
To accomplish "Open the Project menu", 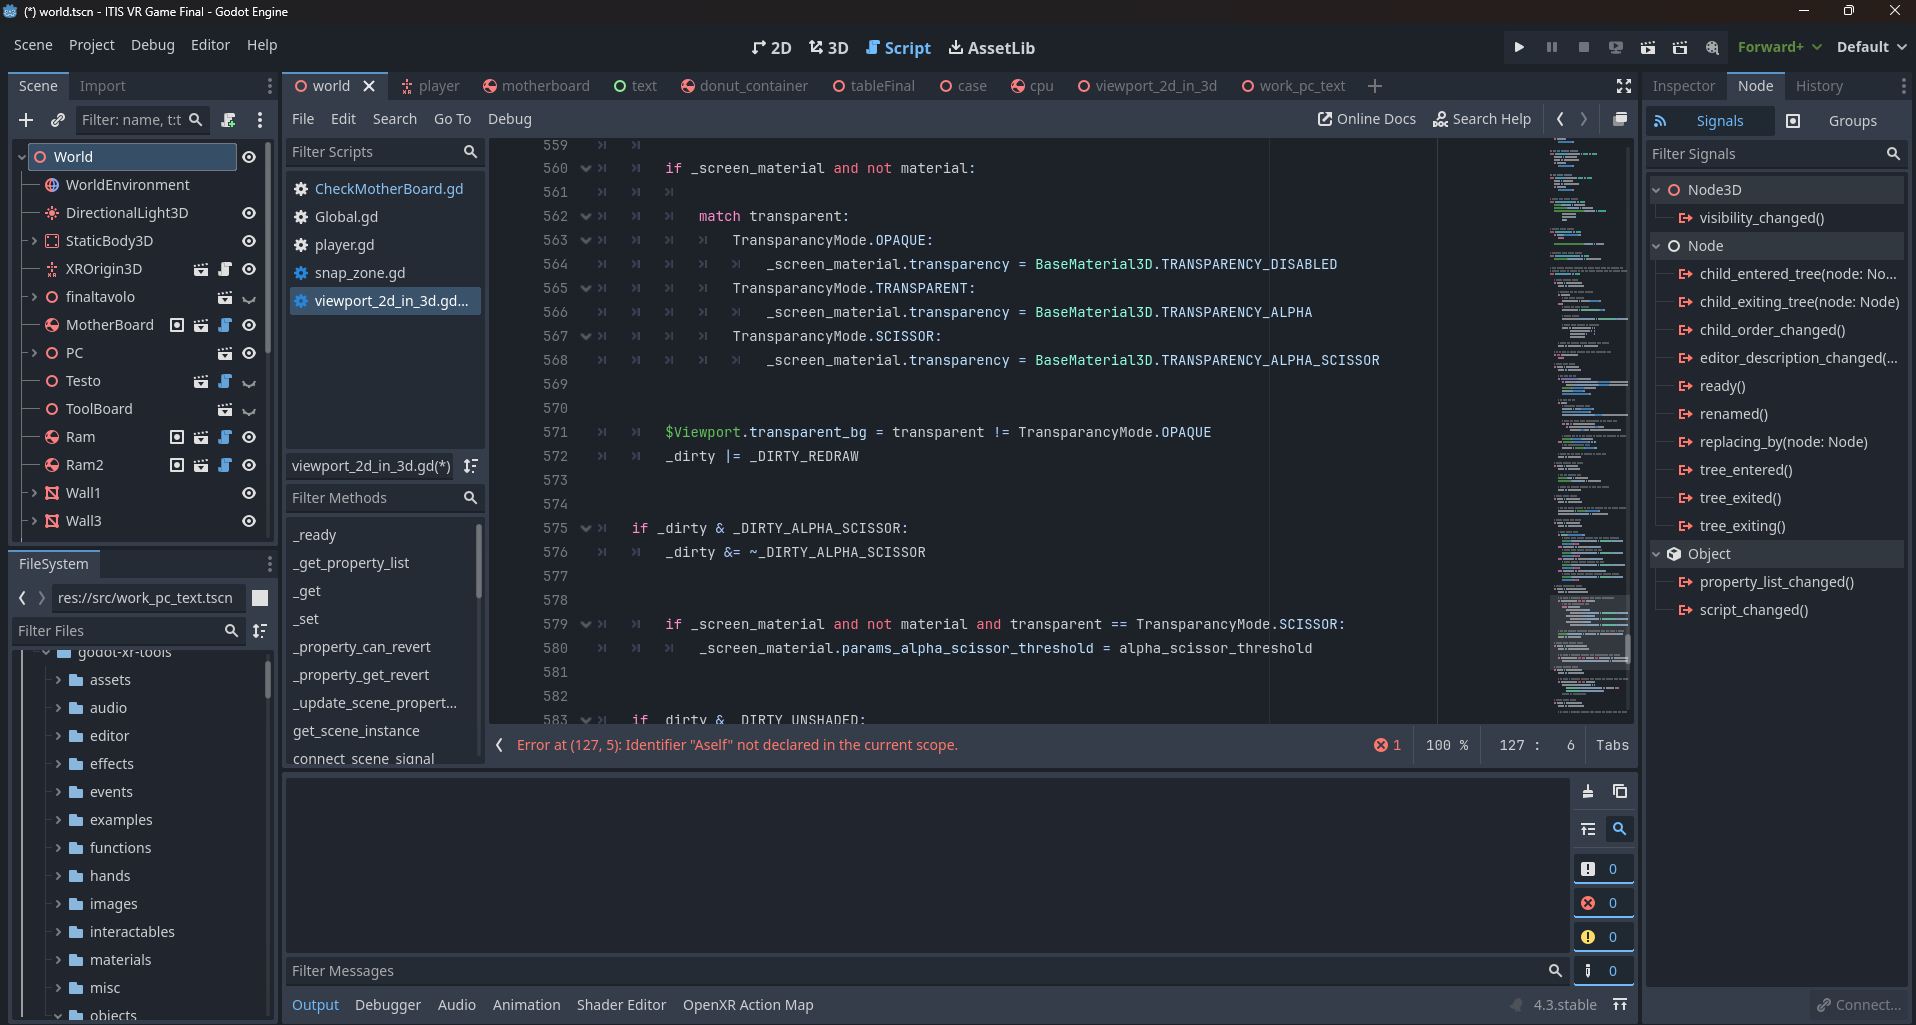I will pos(92,45).
